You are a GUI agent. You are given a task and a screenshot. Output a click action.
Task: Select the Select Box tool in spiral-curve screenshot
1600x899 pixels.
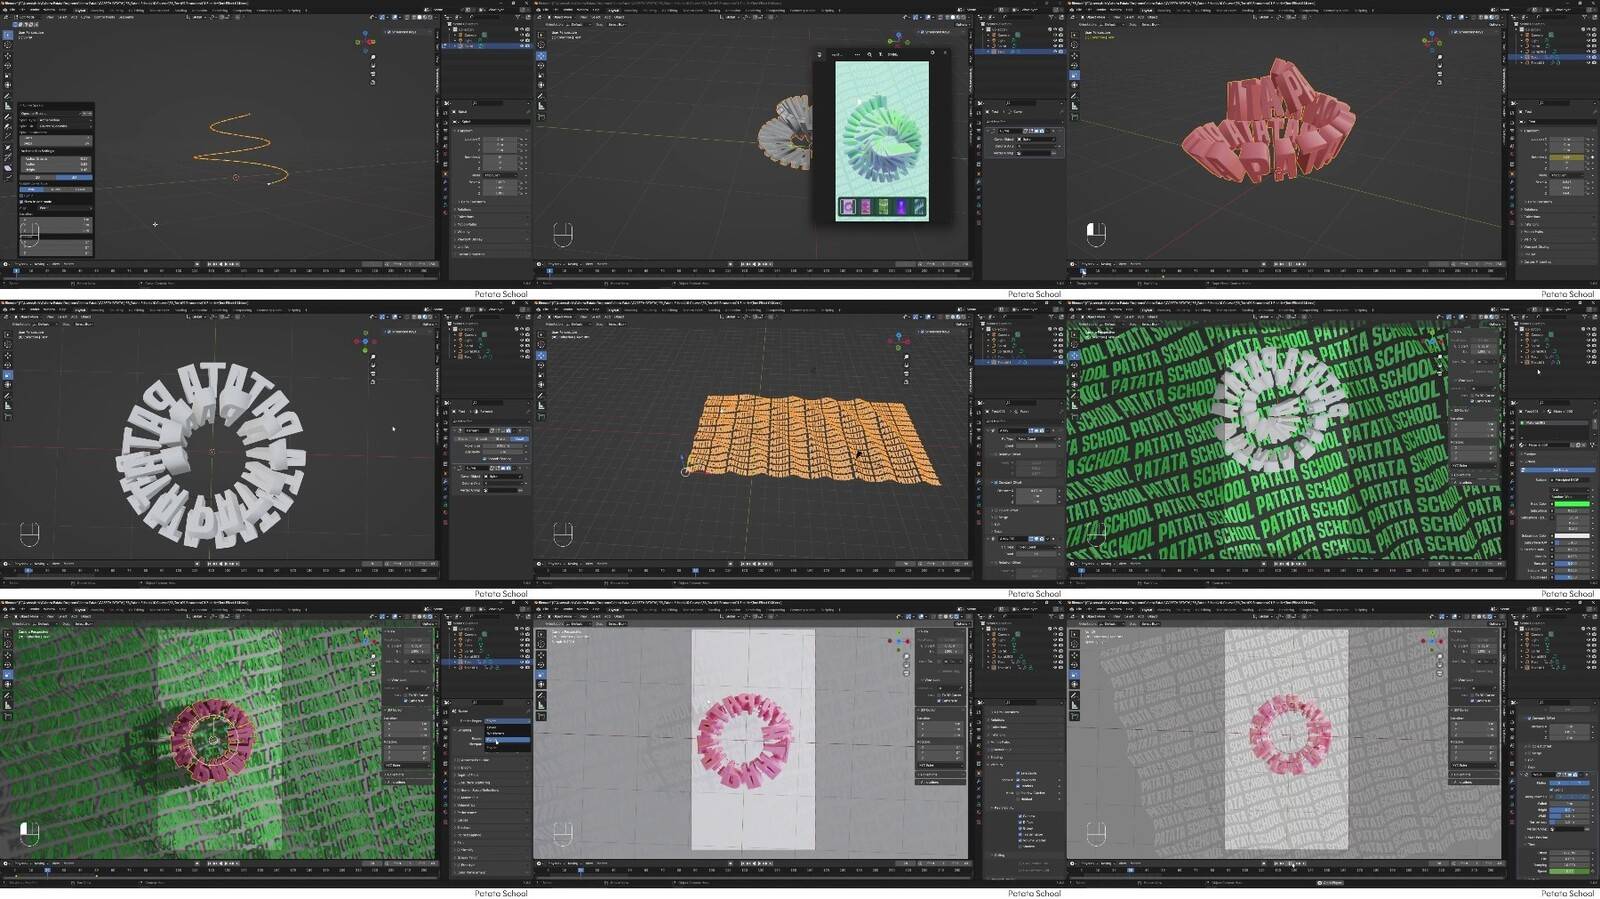pyautogui.click(x=7, y=35)
